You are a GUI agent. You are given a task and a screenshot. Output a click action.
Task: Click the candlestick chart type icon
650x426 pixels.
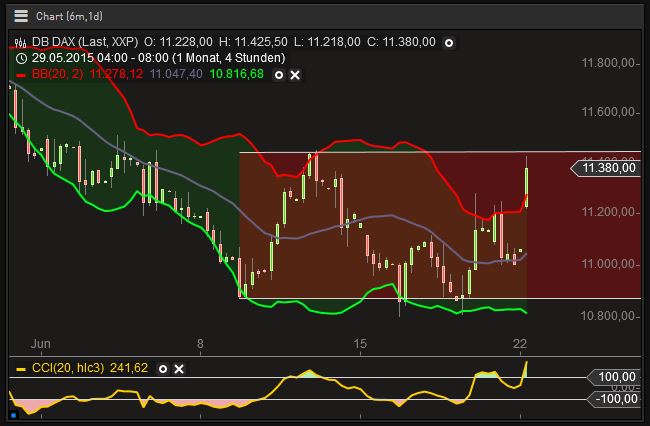tap(21, 42)
